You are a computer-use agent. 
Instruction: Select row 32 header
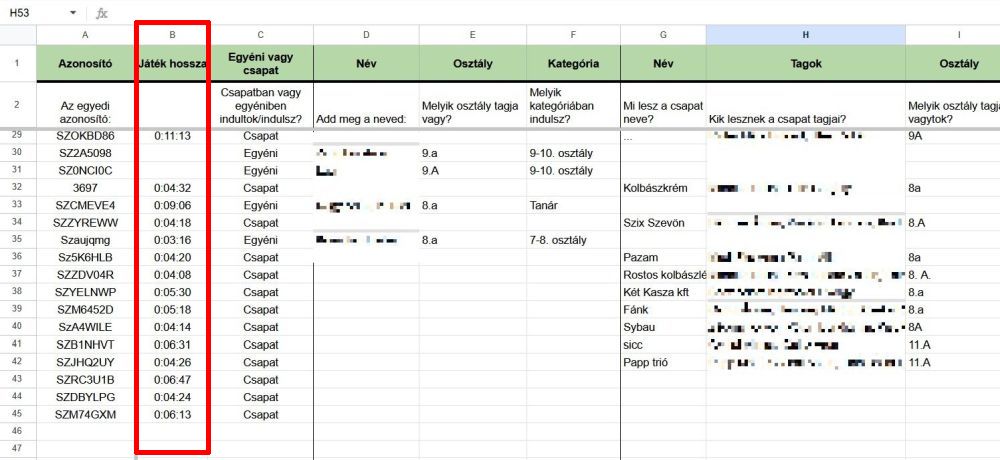(17, 187)
